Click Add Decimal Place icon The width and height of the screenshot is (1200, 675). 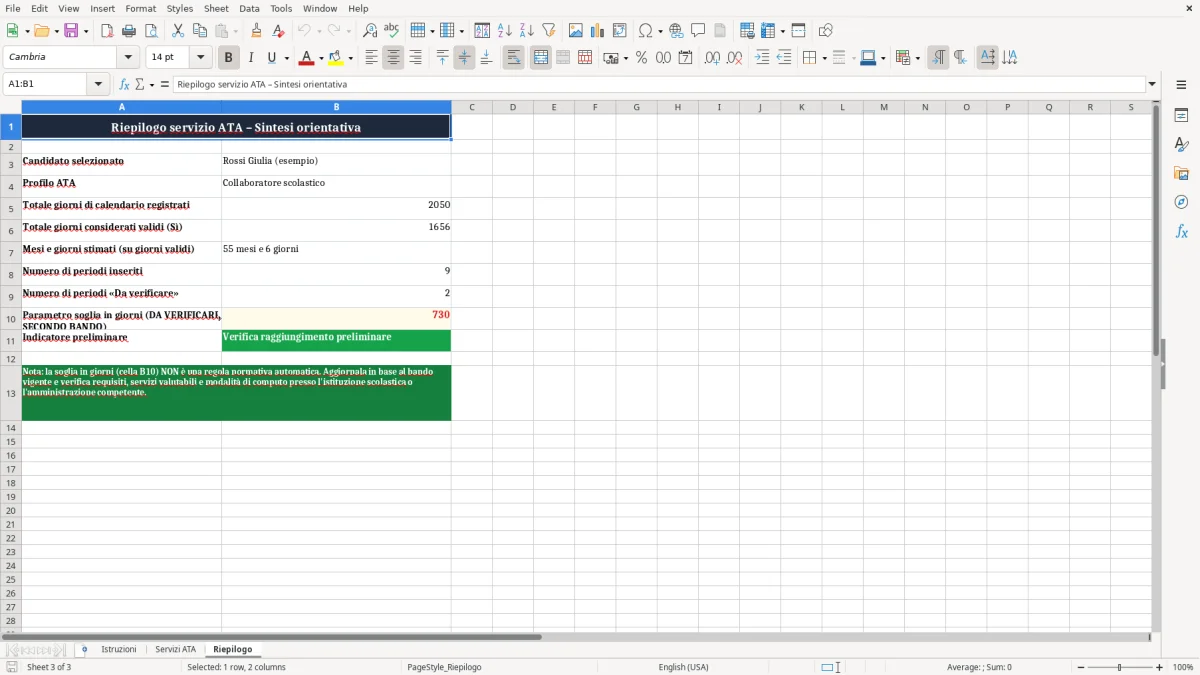pyautogui.click(x=713, y=58)
